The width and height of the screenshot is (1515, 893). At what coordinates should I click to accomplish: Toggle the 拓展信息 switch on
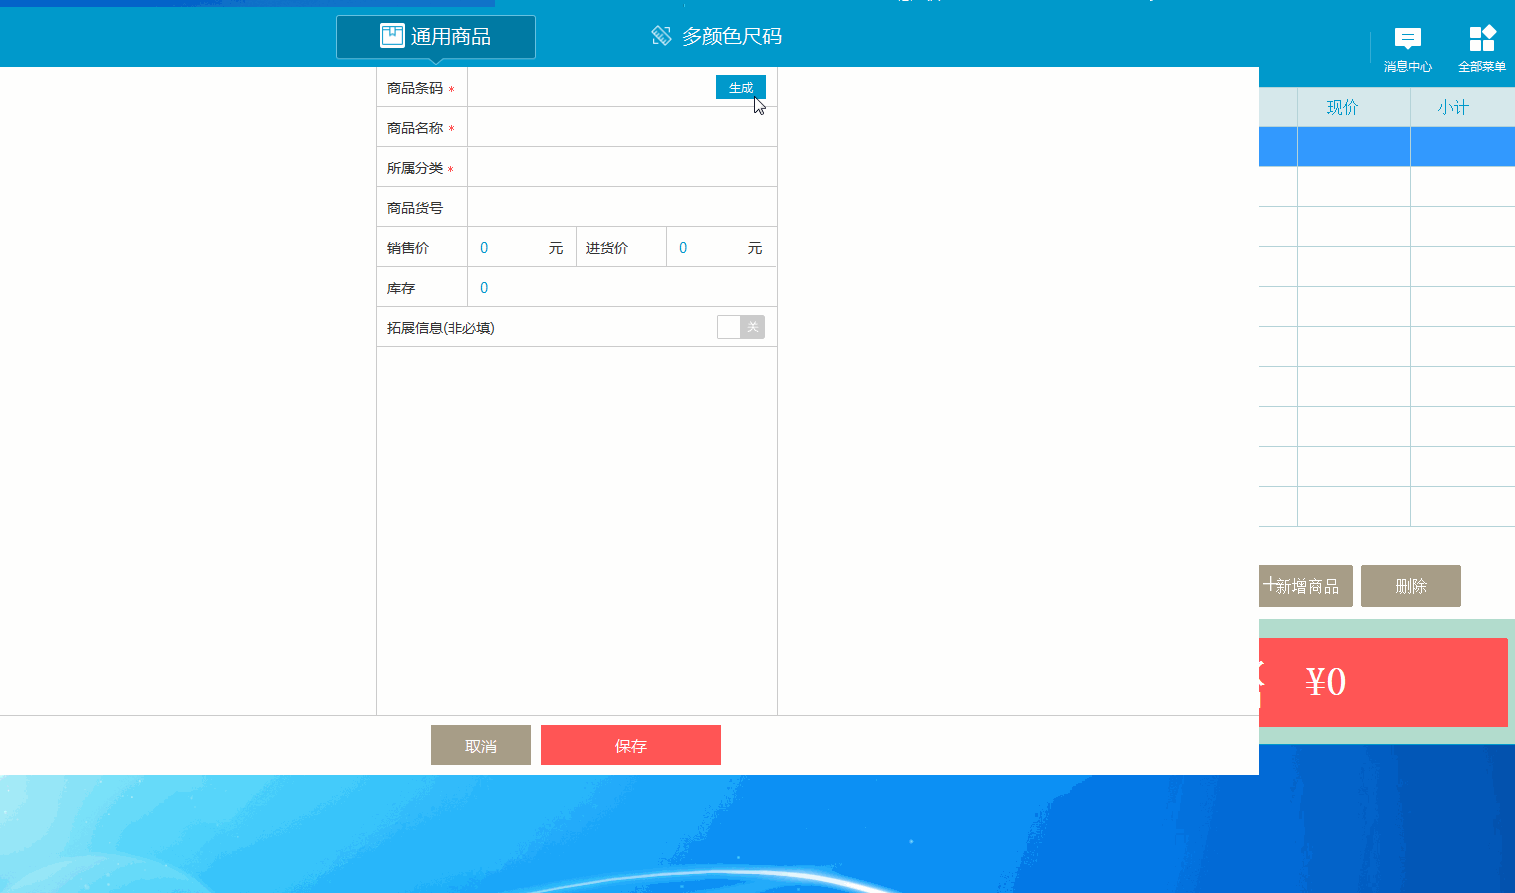(x=740, y=327)
